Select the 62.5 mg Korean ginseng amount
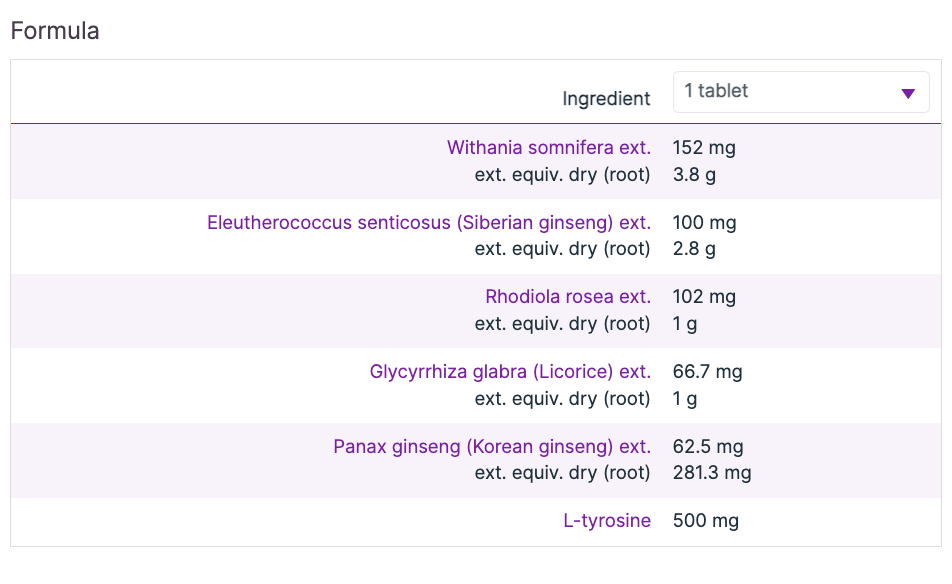Screen dimensions: 952x584 pyautogui.click(x=708, y=447)
